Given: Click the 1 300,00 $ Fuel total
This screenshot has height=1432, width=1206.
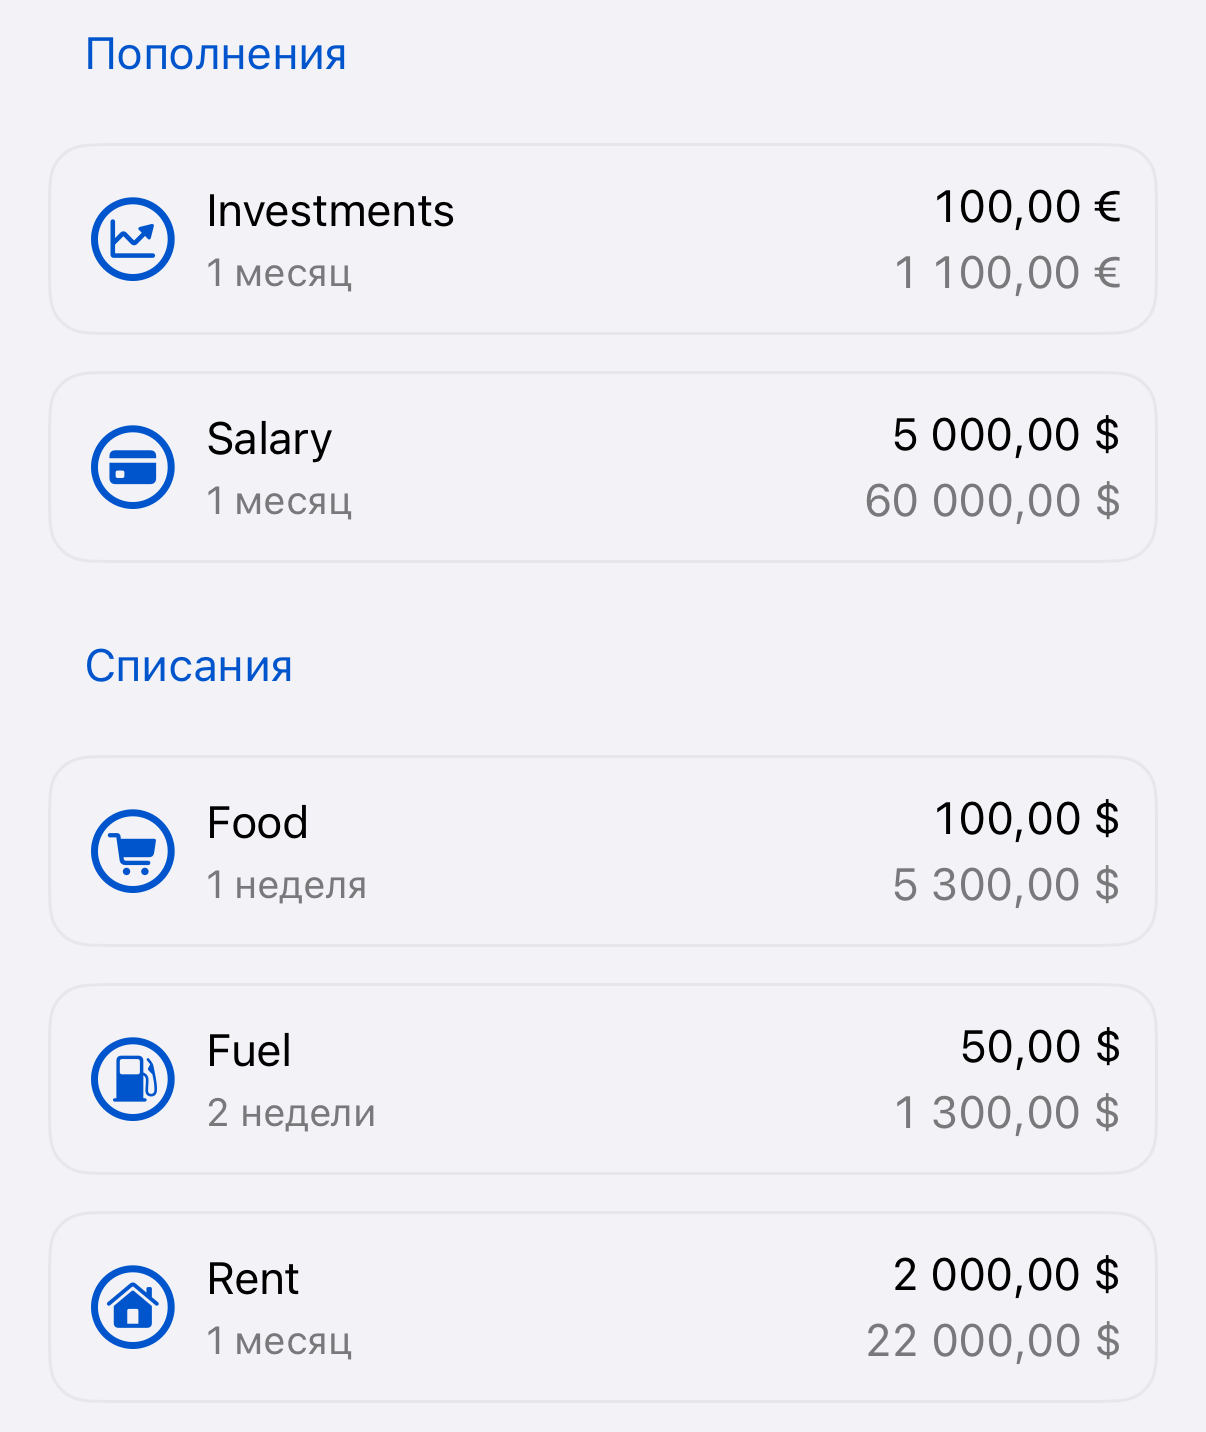Looking at the screenshot, I should [1007, 1113].
